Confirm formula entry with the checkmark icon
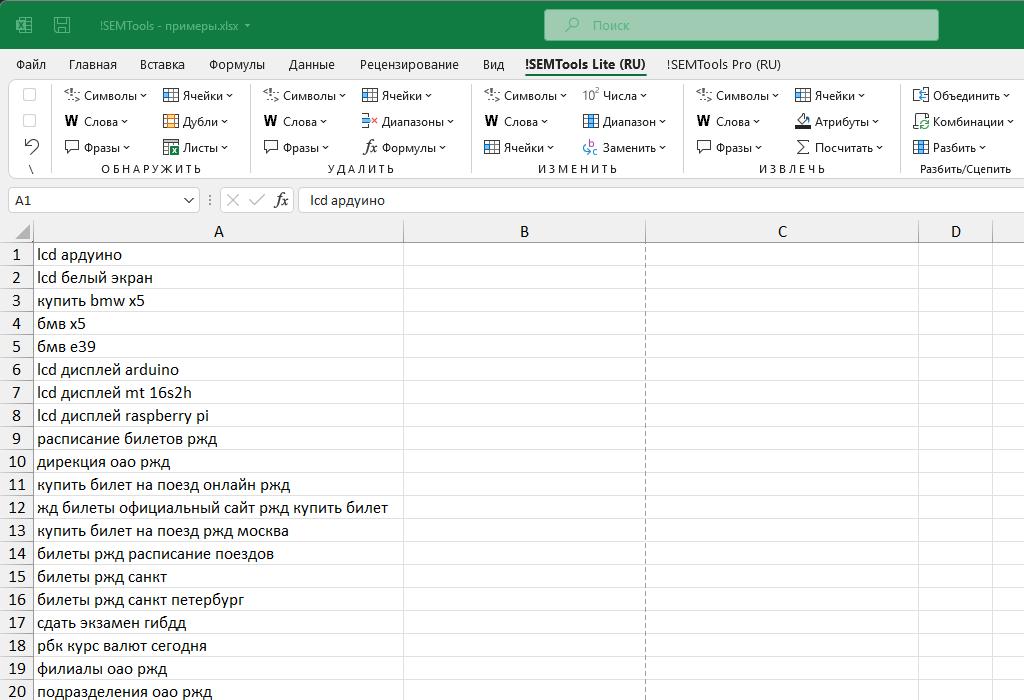1024x700 pixels. coord(257,200)
